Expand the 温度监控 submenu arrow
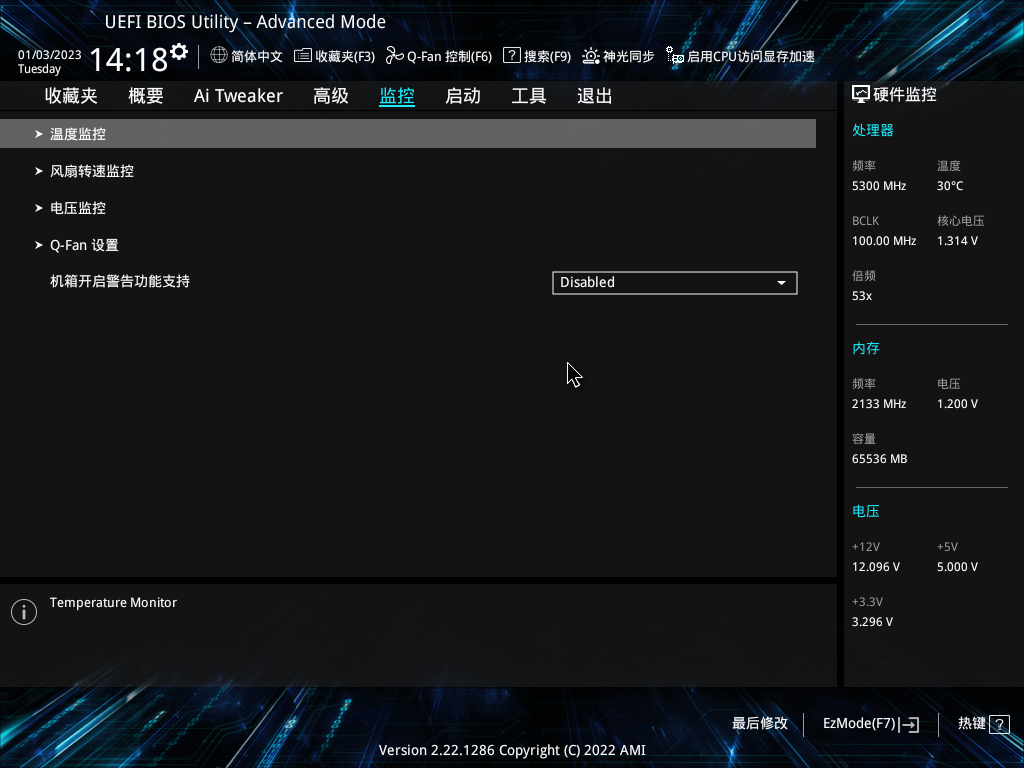This screenshot has height=768, width=1024. 39,134
